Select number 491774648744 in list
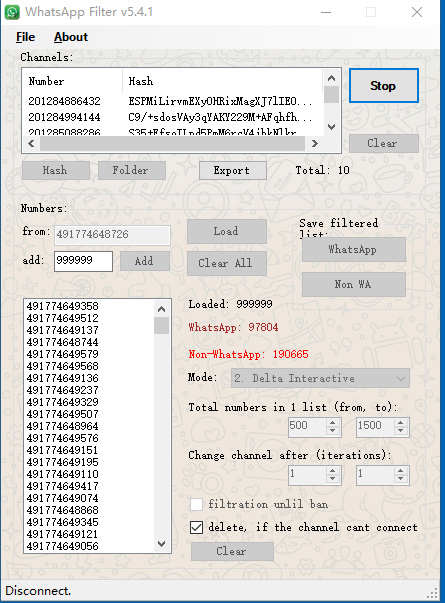Image resolution: width=445 pixels, height=603 pixels. pyautogui.click(x=62, y=342)
